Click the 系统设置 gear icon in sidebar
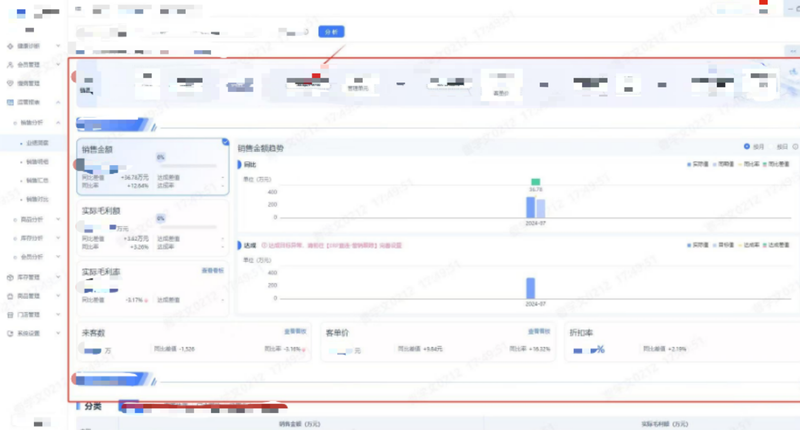Image resolution: width=800 pixels, height=430 pixels. (10, 334)
